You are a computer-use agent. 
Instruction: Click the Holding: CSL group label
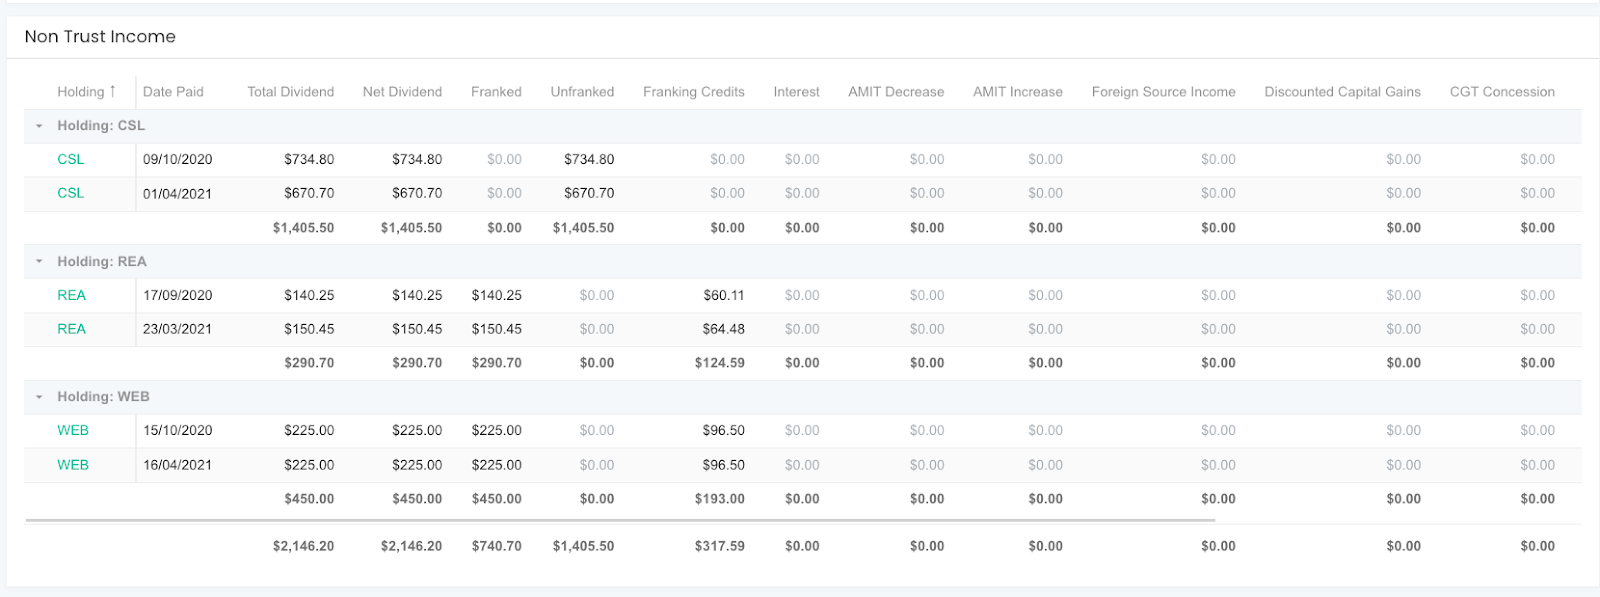[101, 126]
